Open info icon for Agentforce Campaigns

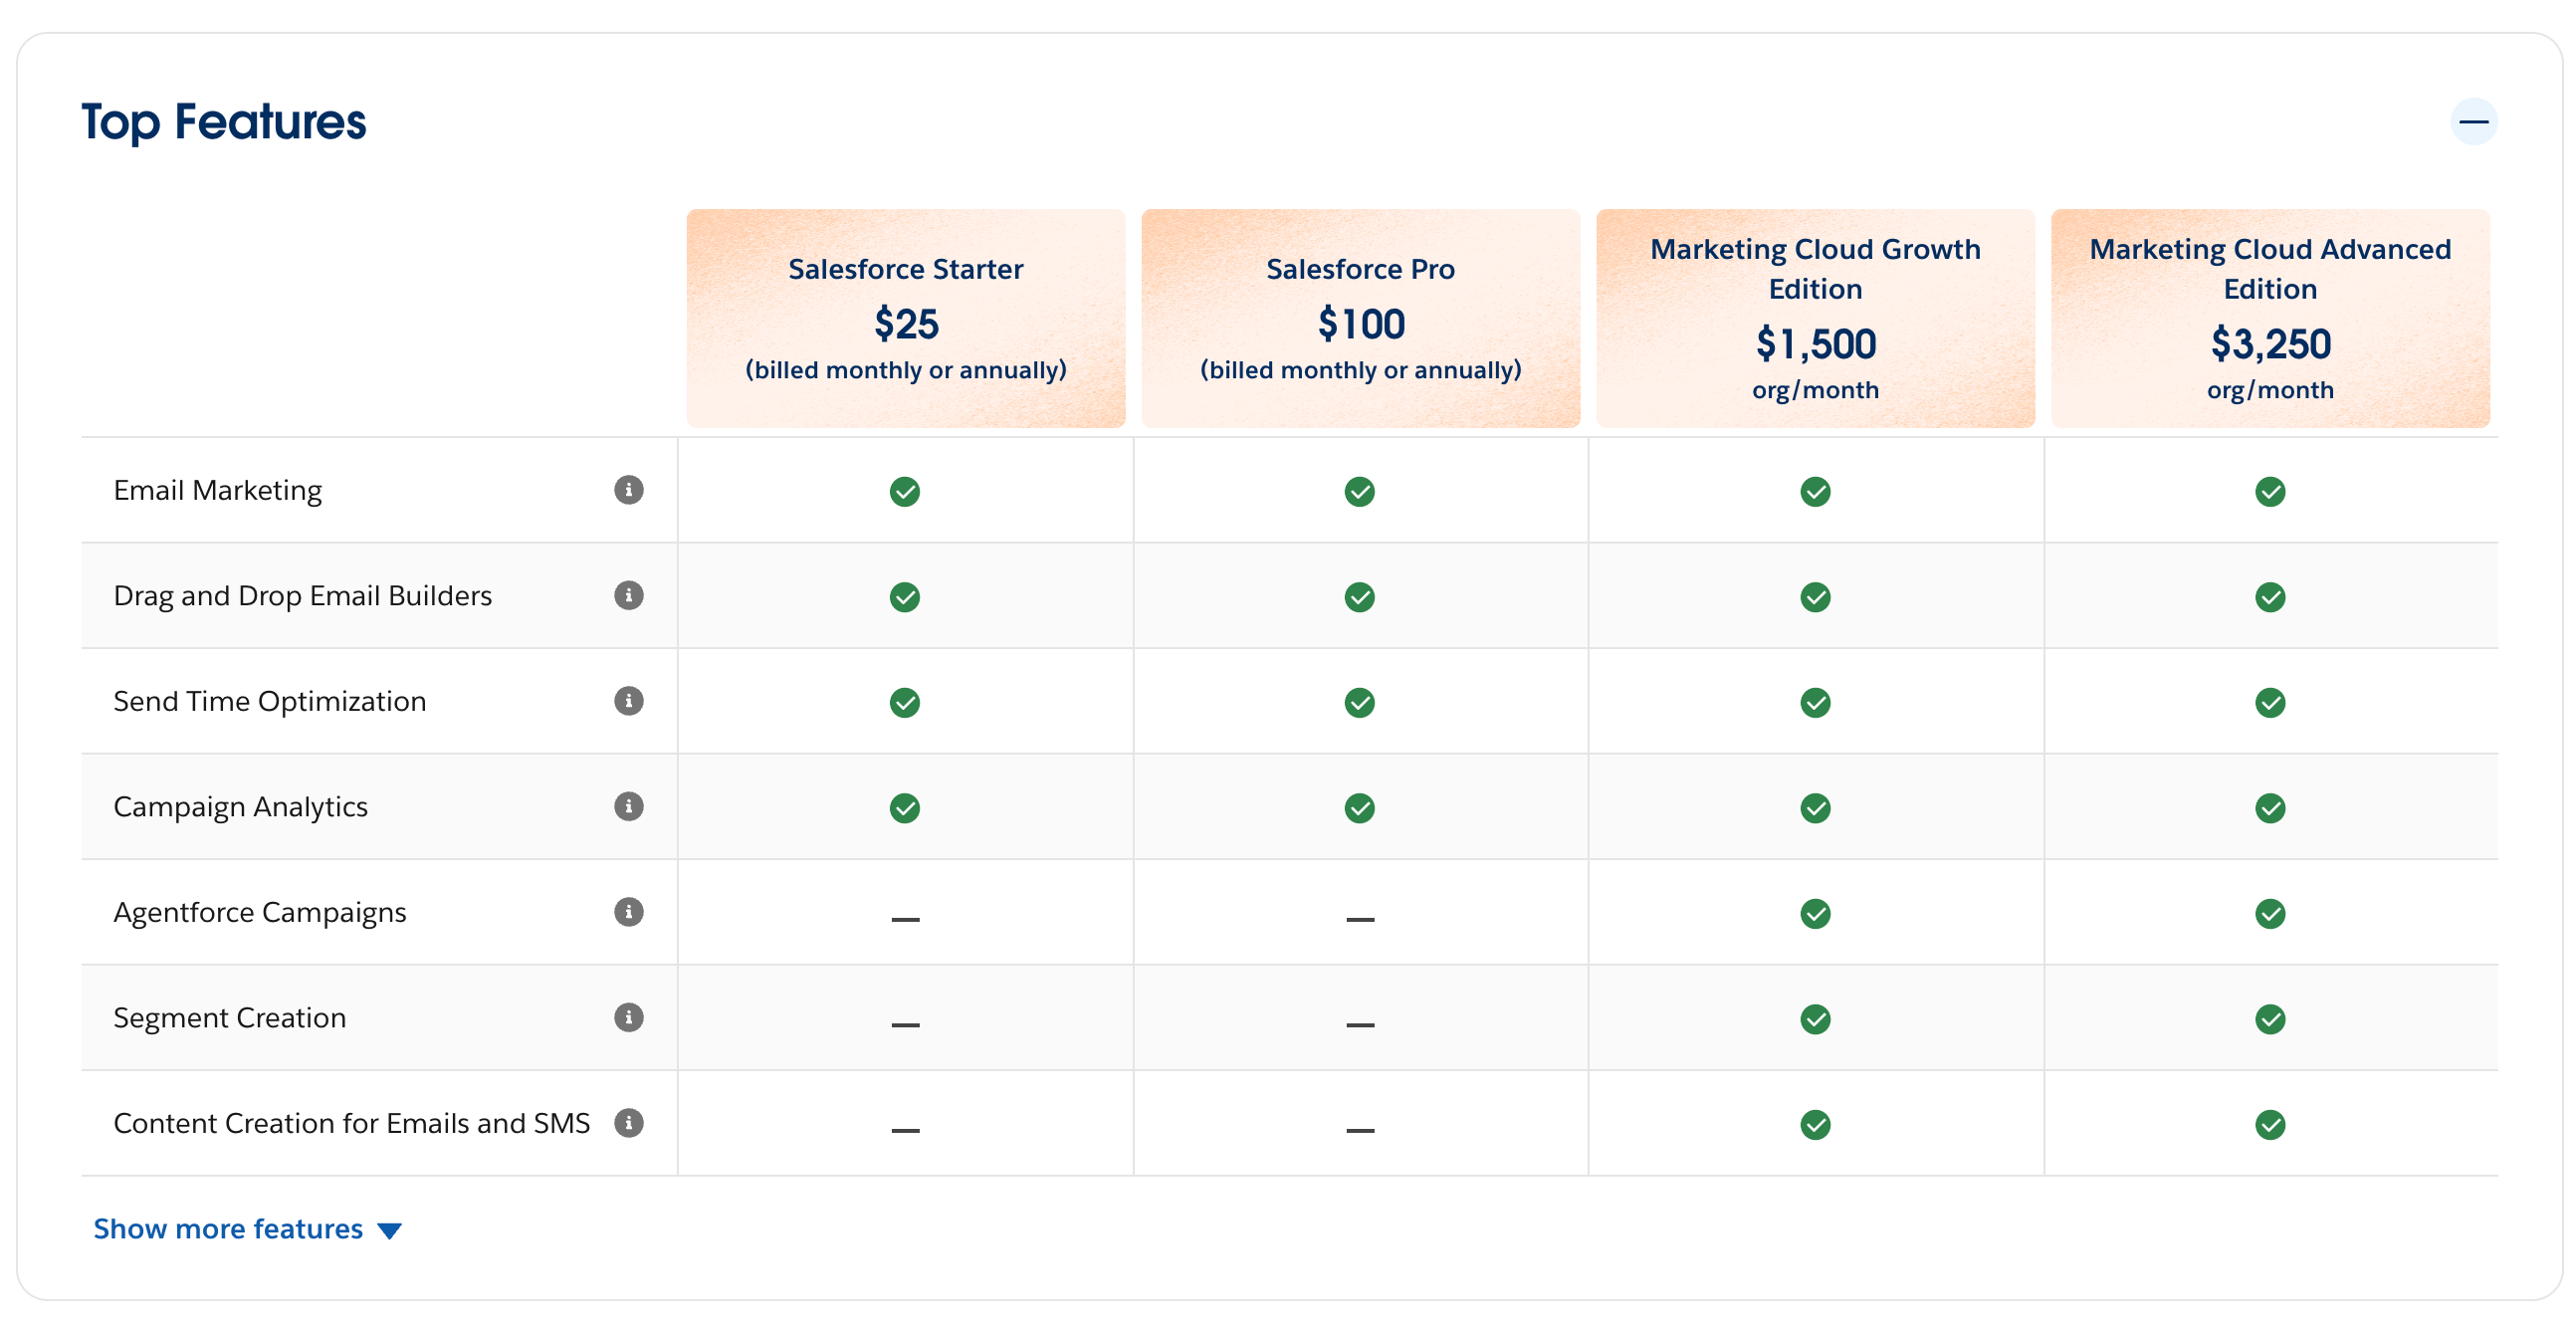point(628,912)
